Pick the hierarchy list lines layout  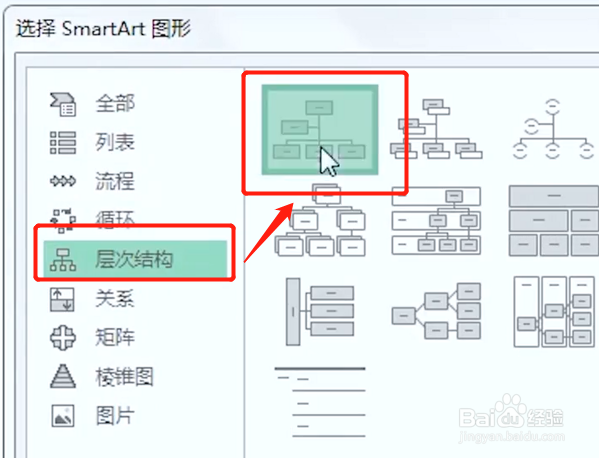click(x=320, y=402)
